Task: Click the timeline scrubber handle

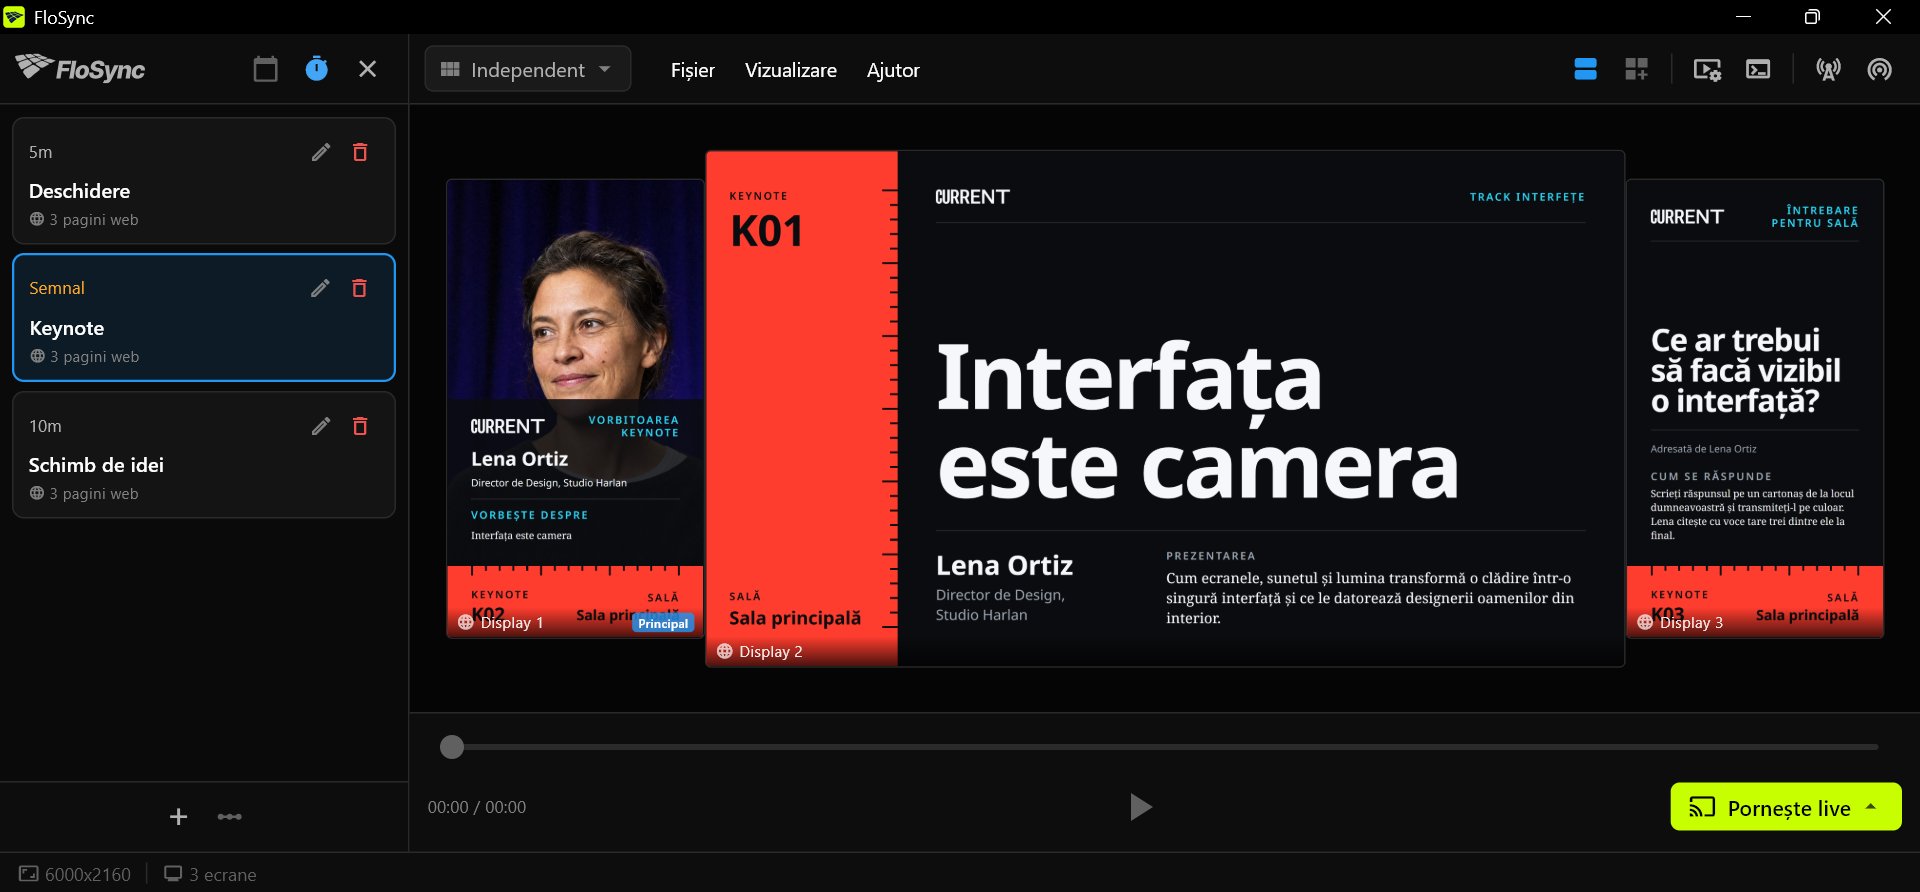Action: [x=452, y=747]
